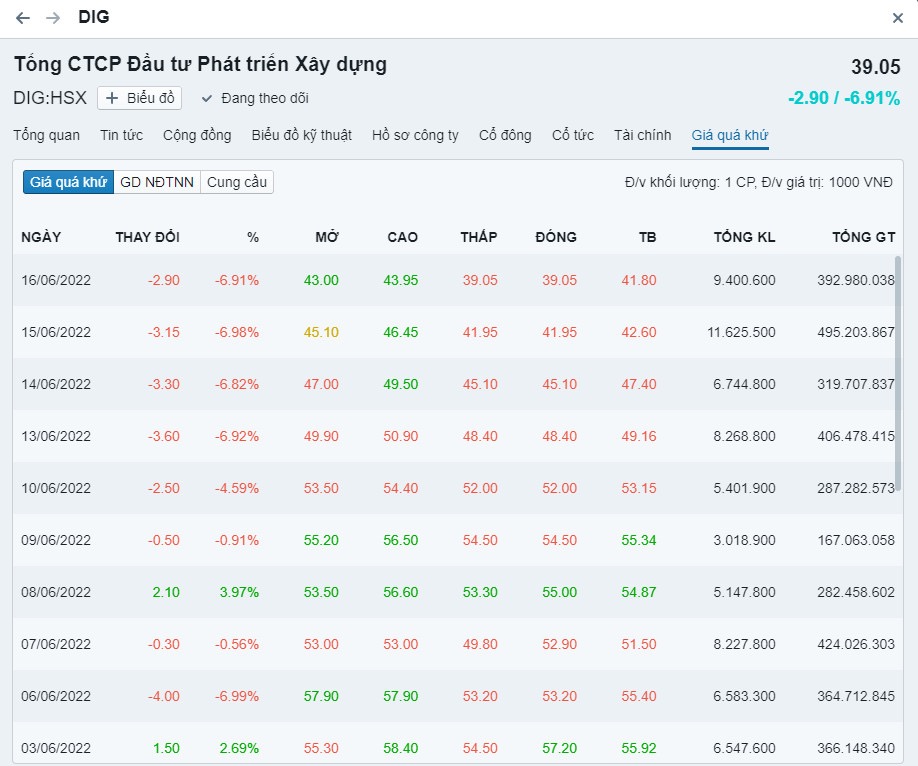Open the Tổng quan tab
Viewport: 918px width, 766px height.
(x=46, y=135)
